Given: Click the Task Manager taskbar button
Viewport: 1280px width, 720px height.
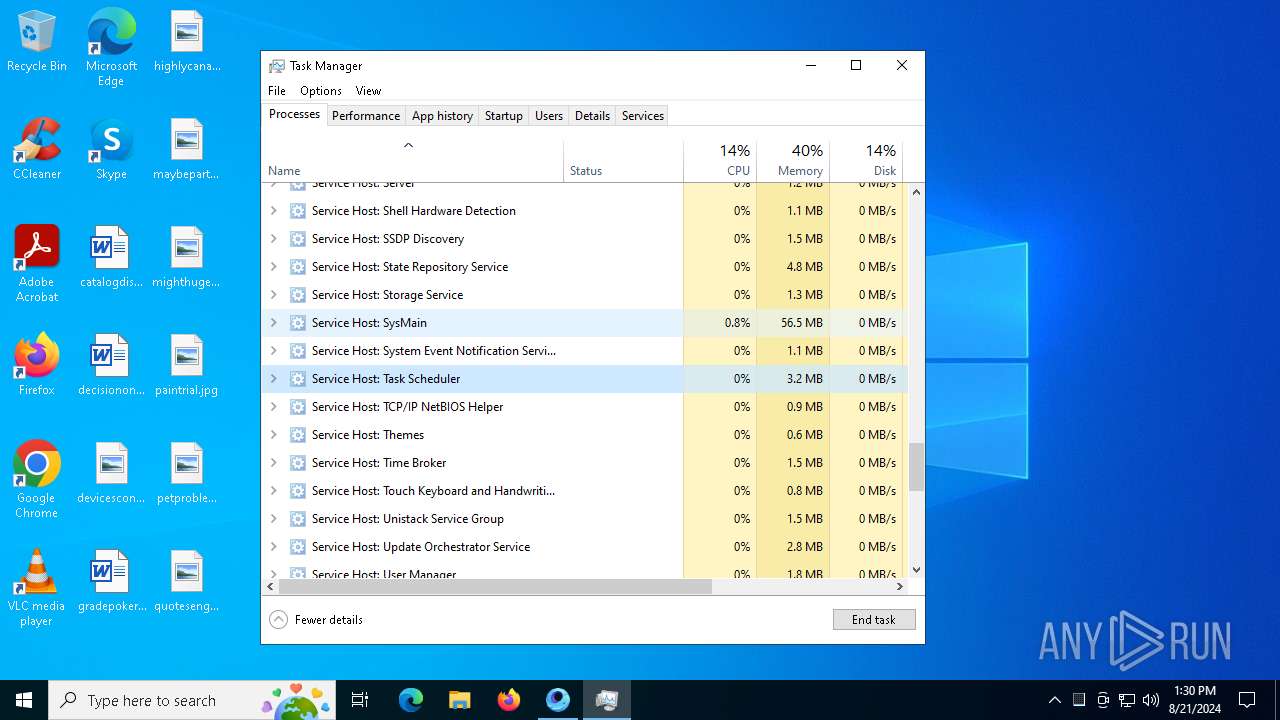Looking at the screenshot, I should pos(607,700).
